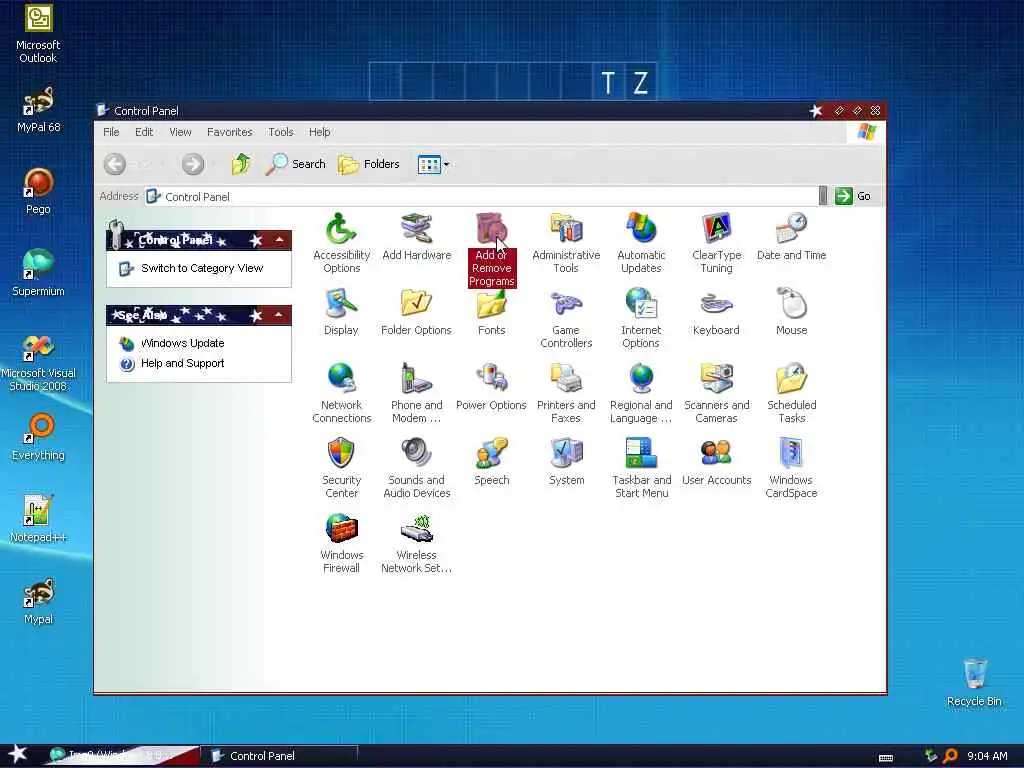This screenshot has height=768, width=1024.
Task: Open the View menu
Action: (x=180, y=132)
